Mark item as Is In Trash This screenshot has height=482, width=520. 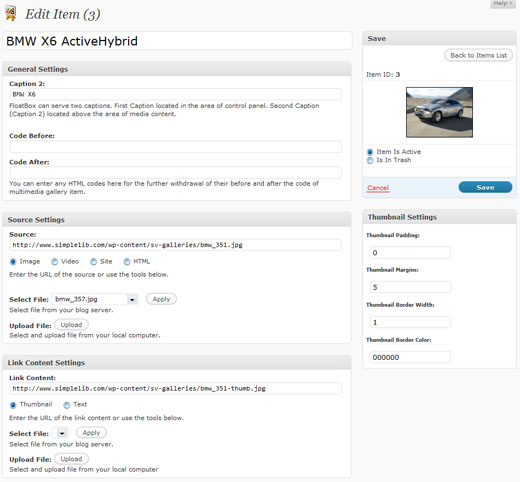click(x=370, y=160)
